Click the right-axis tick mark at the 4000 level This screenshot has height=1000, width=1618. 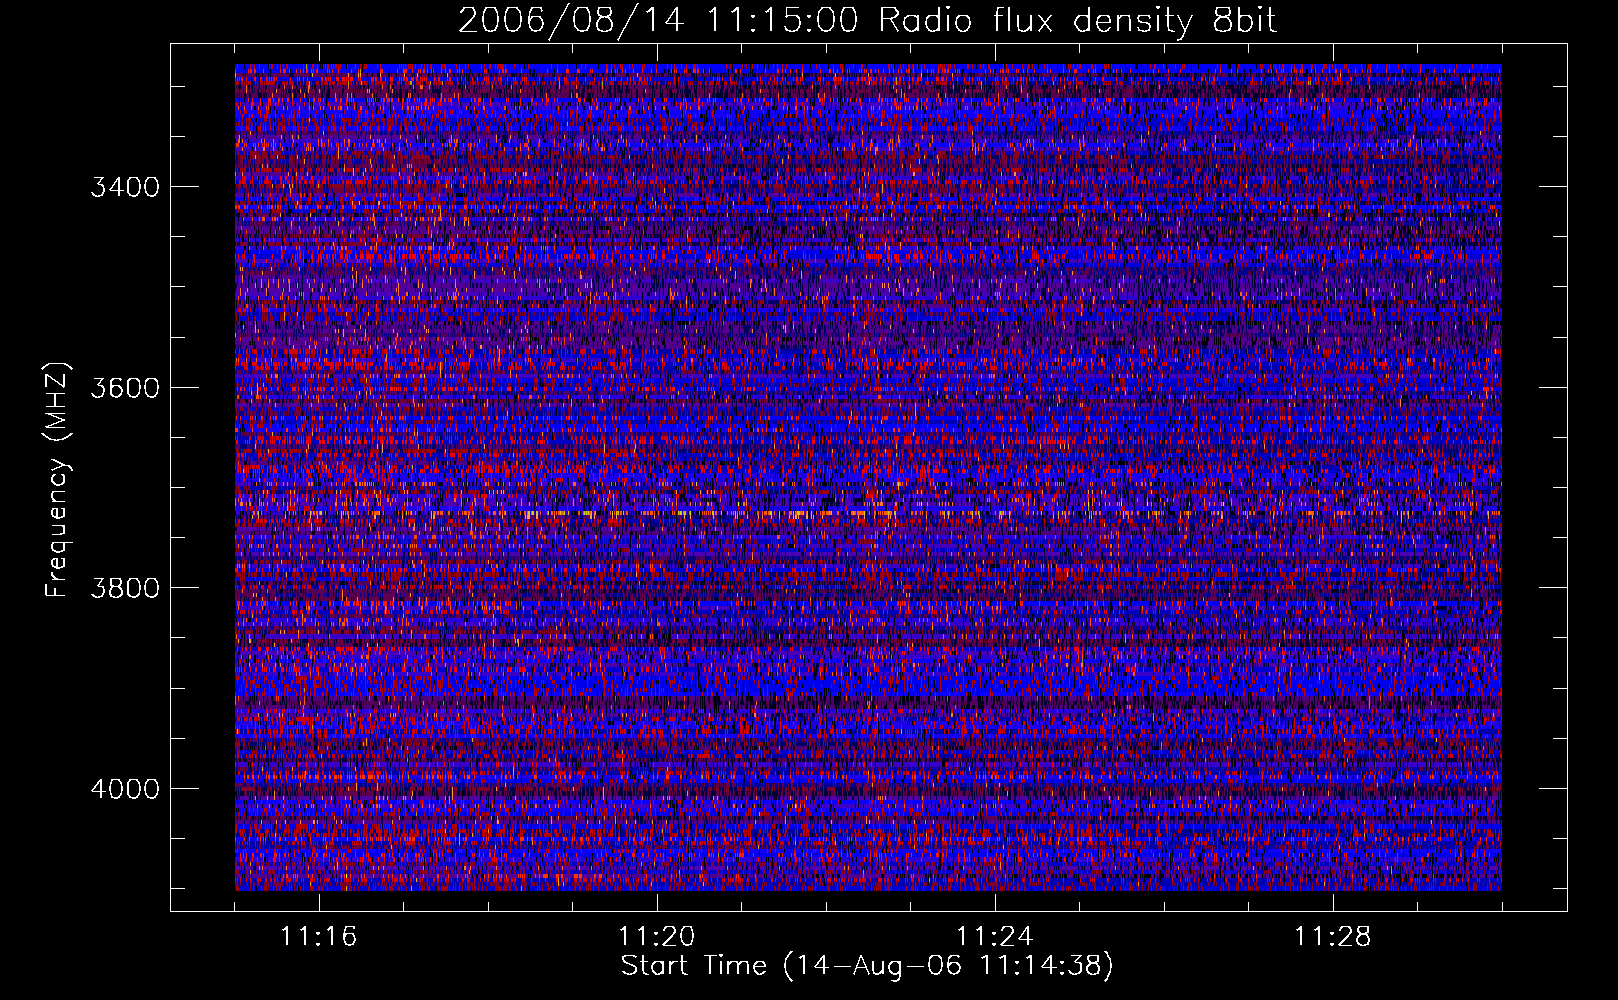(1555, 788)
